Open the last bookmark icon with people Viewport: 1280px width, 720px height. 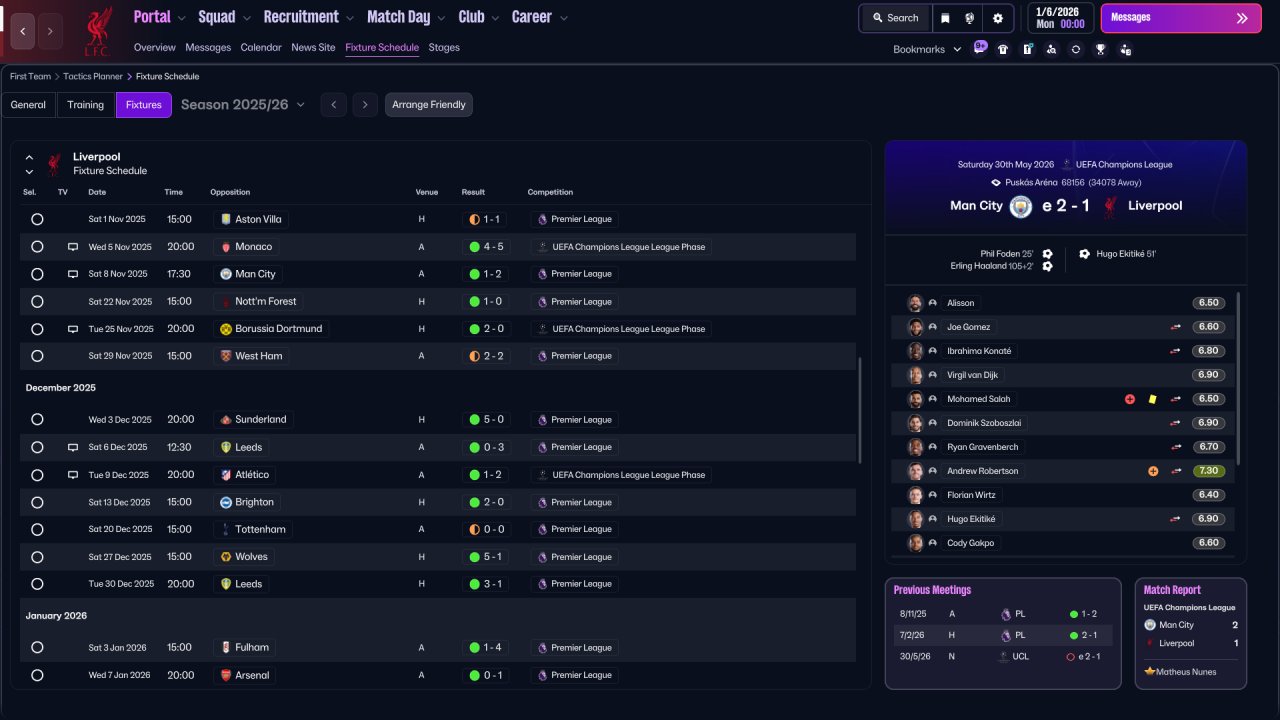1125,49
